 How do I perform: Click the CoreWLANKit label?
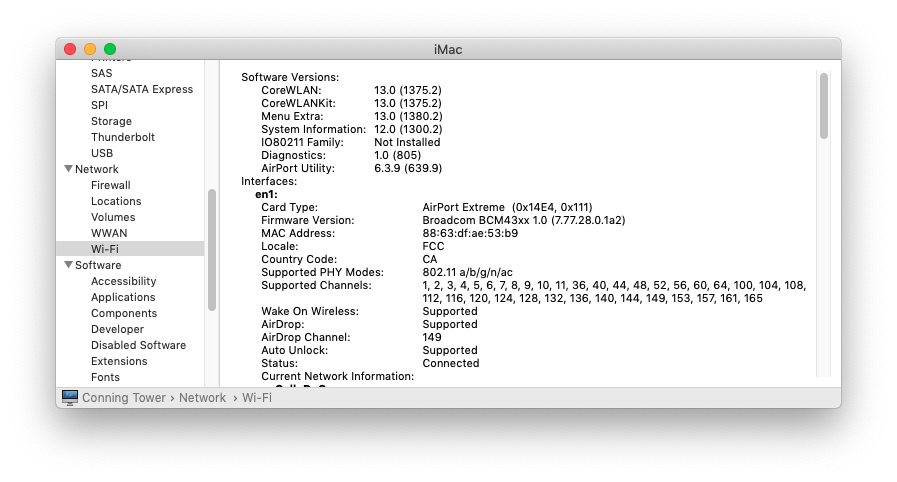299,103
